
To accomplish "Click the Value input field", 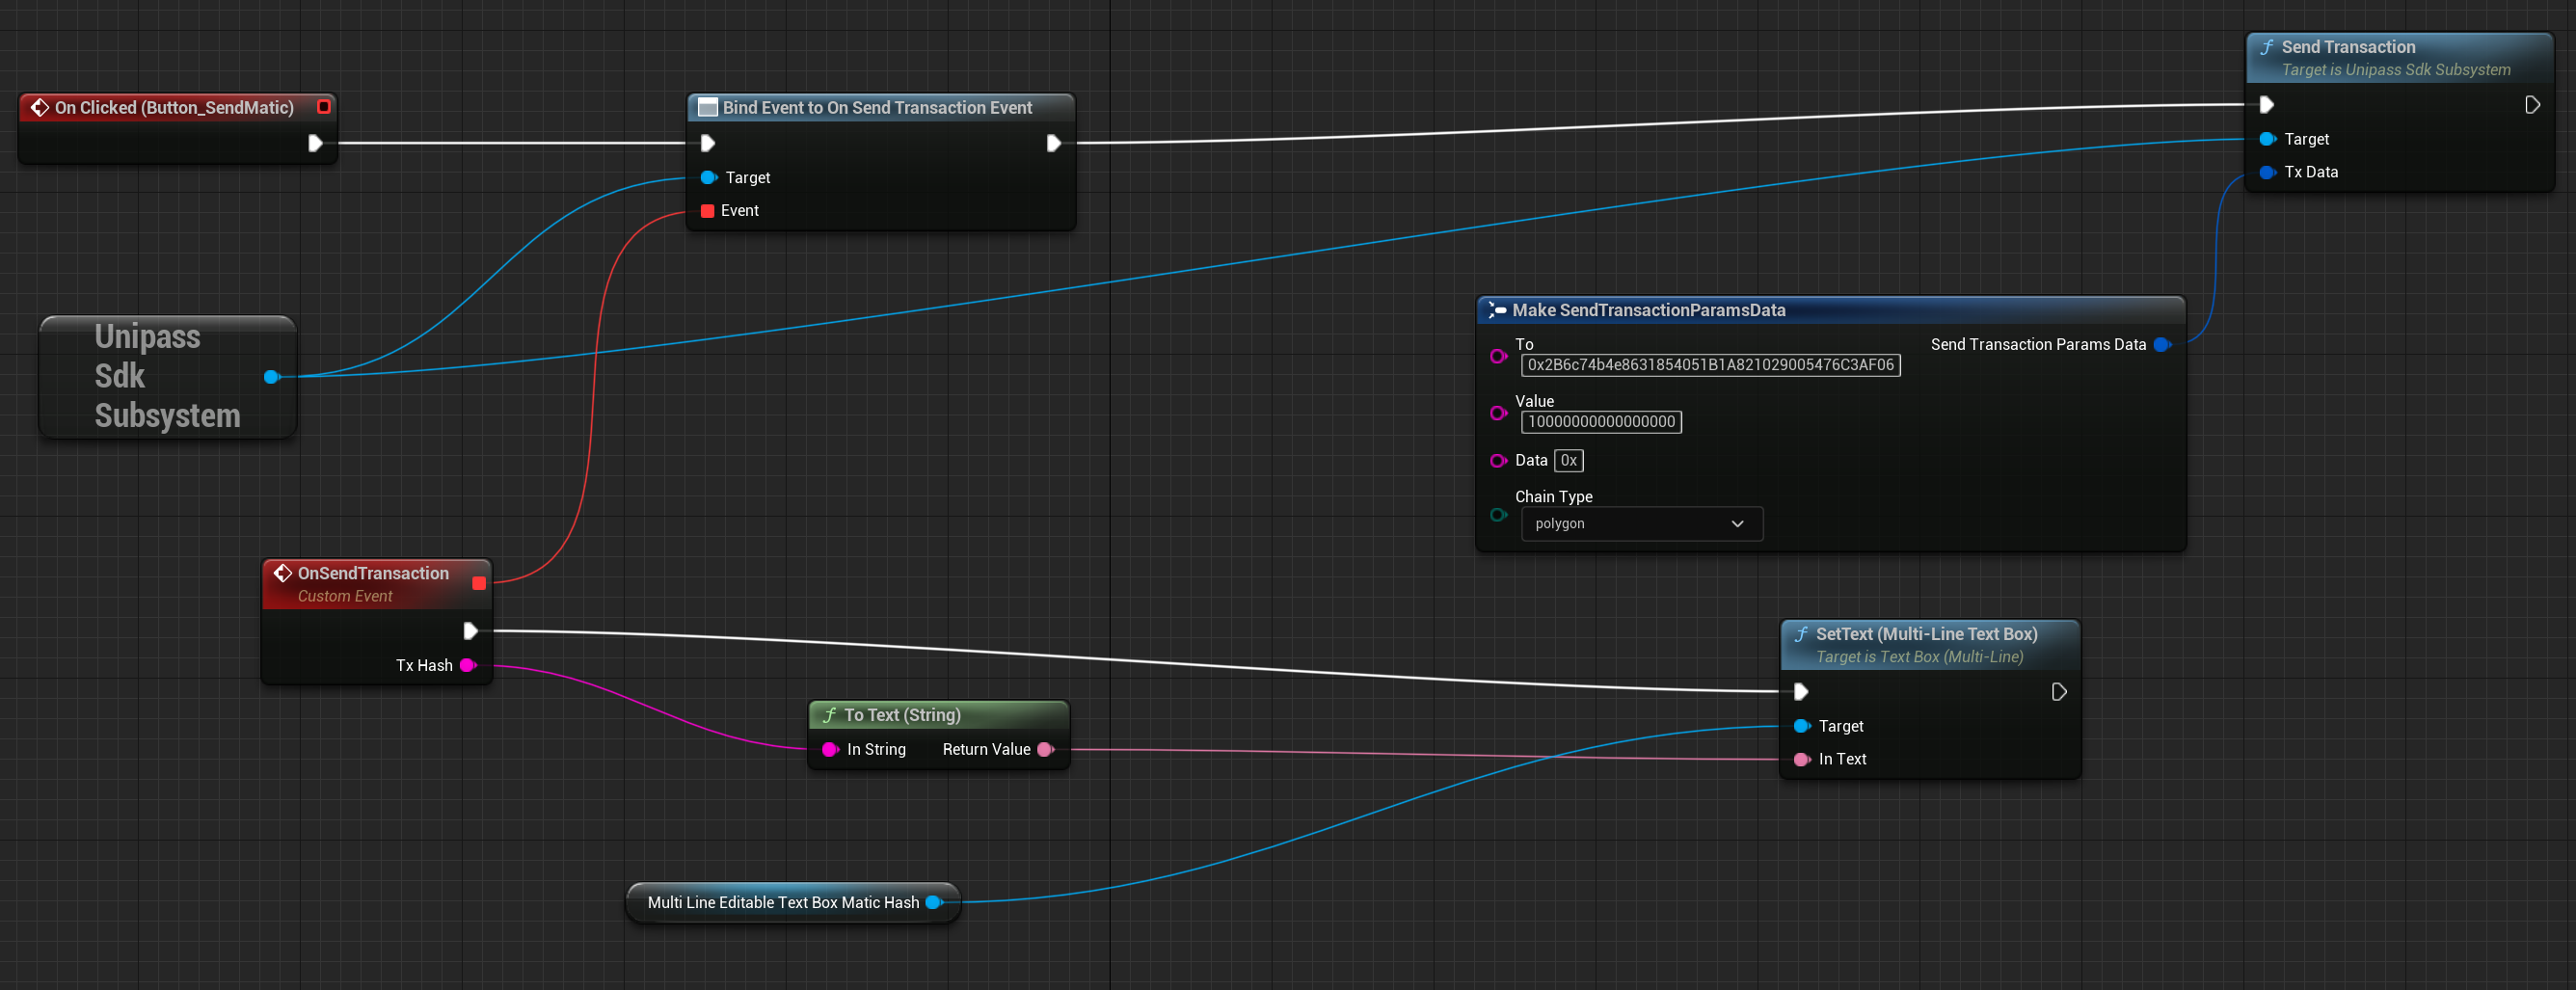I will [1601, 422].
